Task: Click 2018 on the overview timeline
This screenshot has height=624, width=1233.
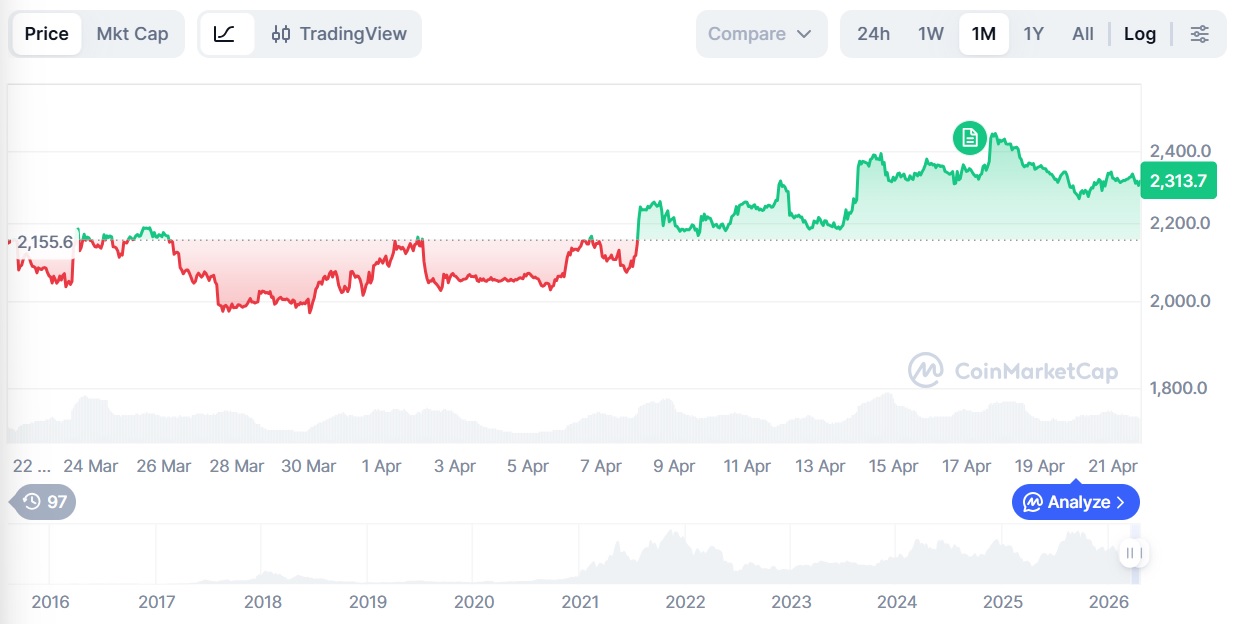Action: point(262,602)
